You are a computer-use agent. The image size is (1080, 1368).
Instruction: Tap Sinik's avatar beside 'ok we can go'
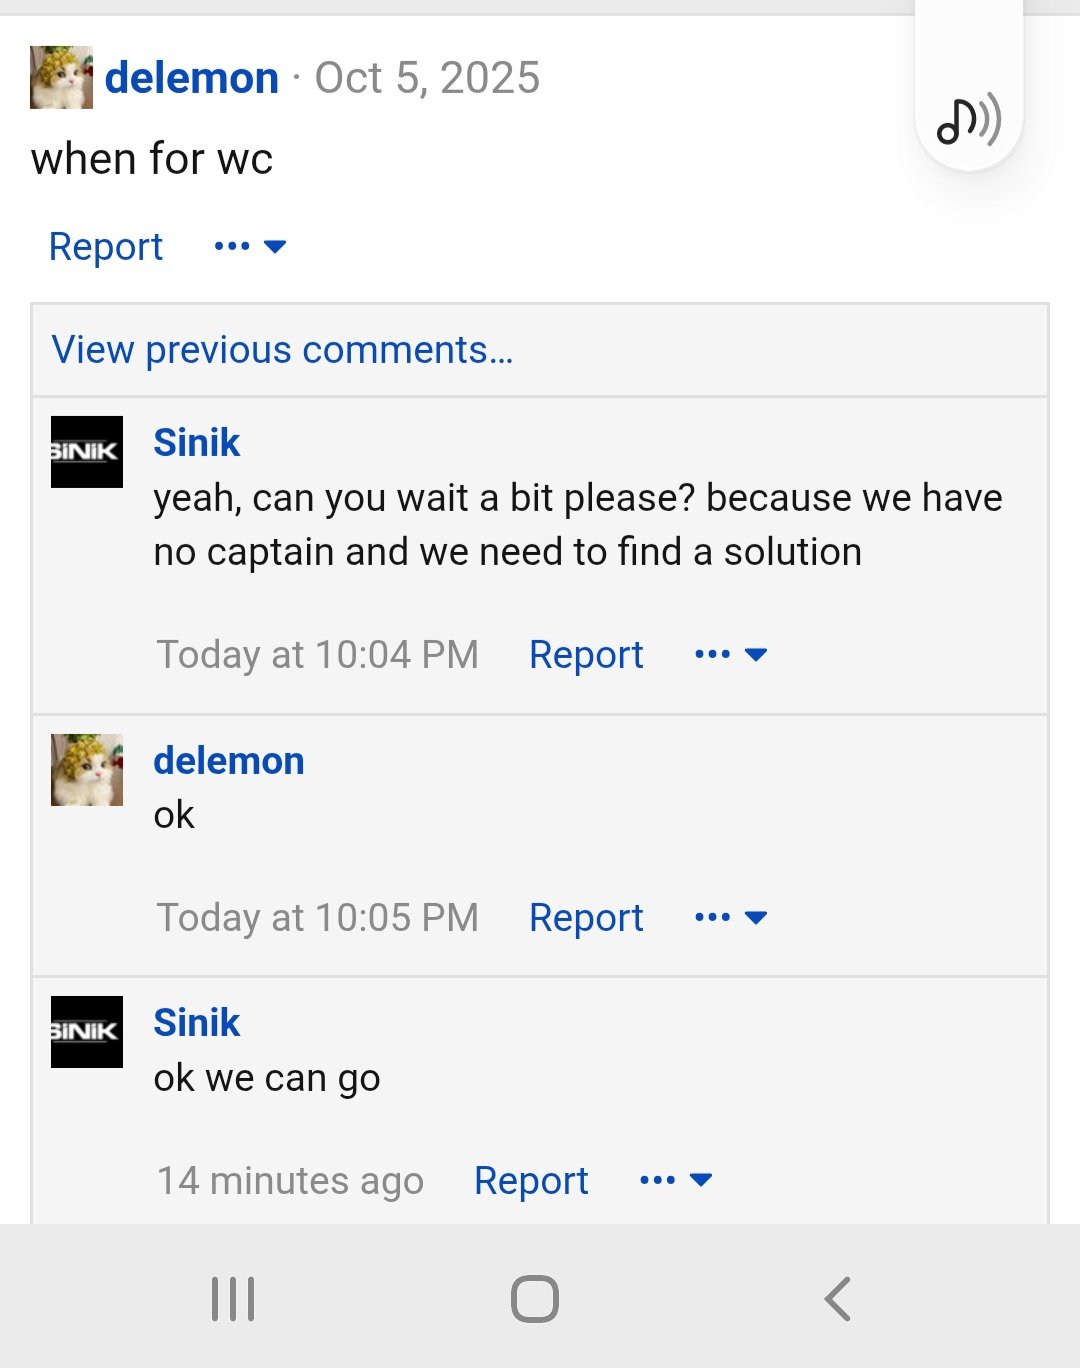point(87,1032)
